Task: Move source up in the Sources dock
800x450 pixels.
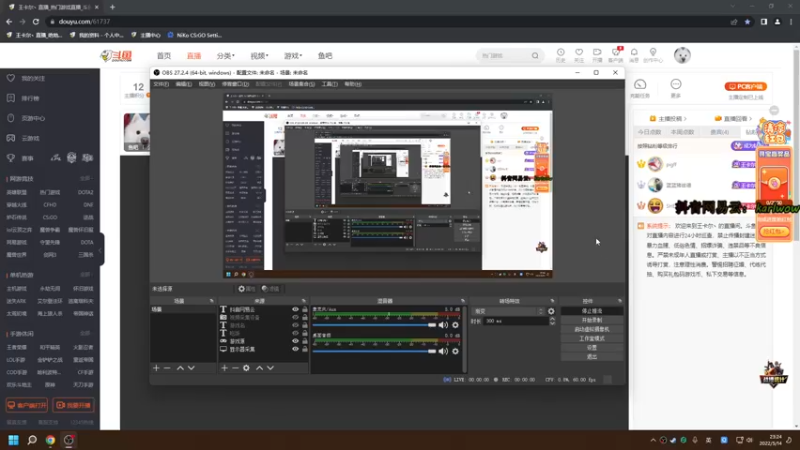Action: point(259,368)
